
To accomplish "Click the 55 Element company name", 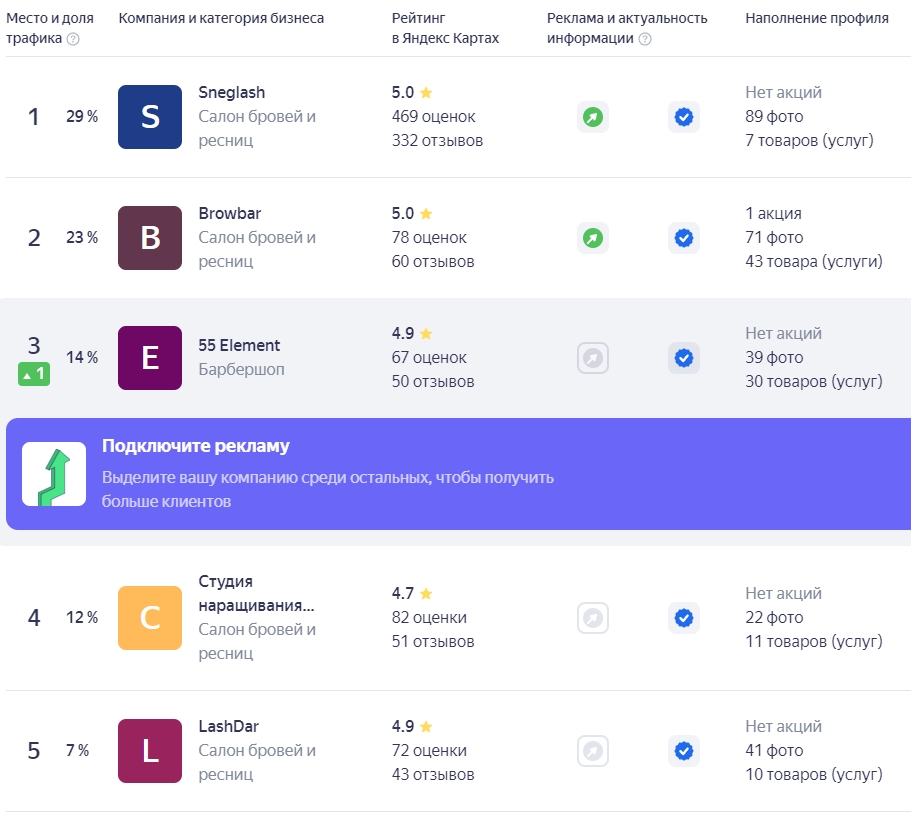I will click(239, 345).
